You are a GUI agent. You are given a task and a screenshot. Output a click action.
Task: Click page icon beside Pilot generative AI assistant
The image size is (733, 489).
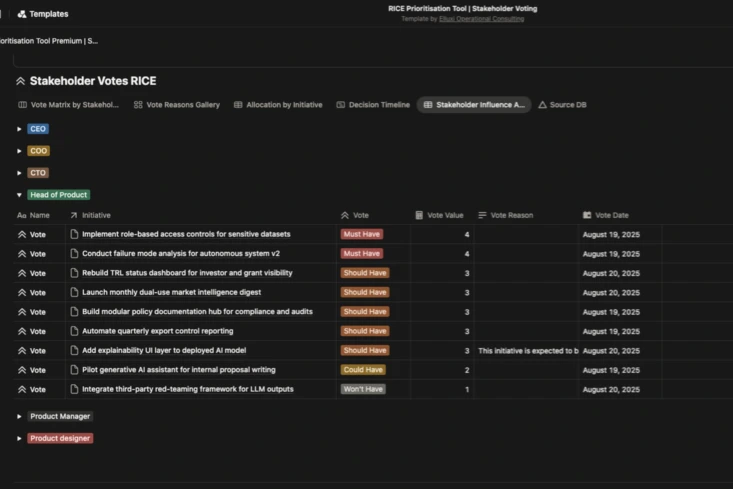74,370
